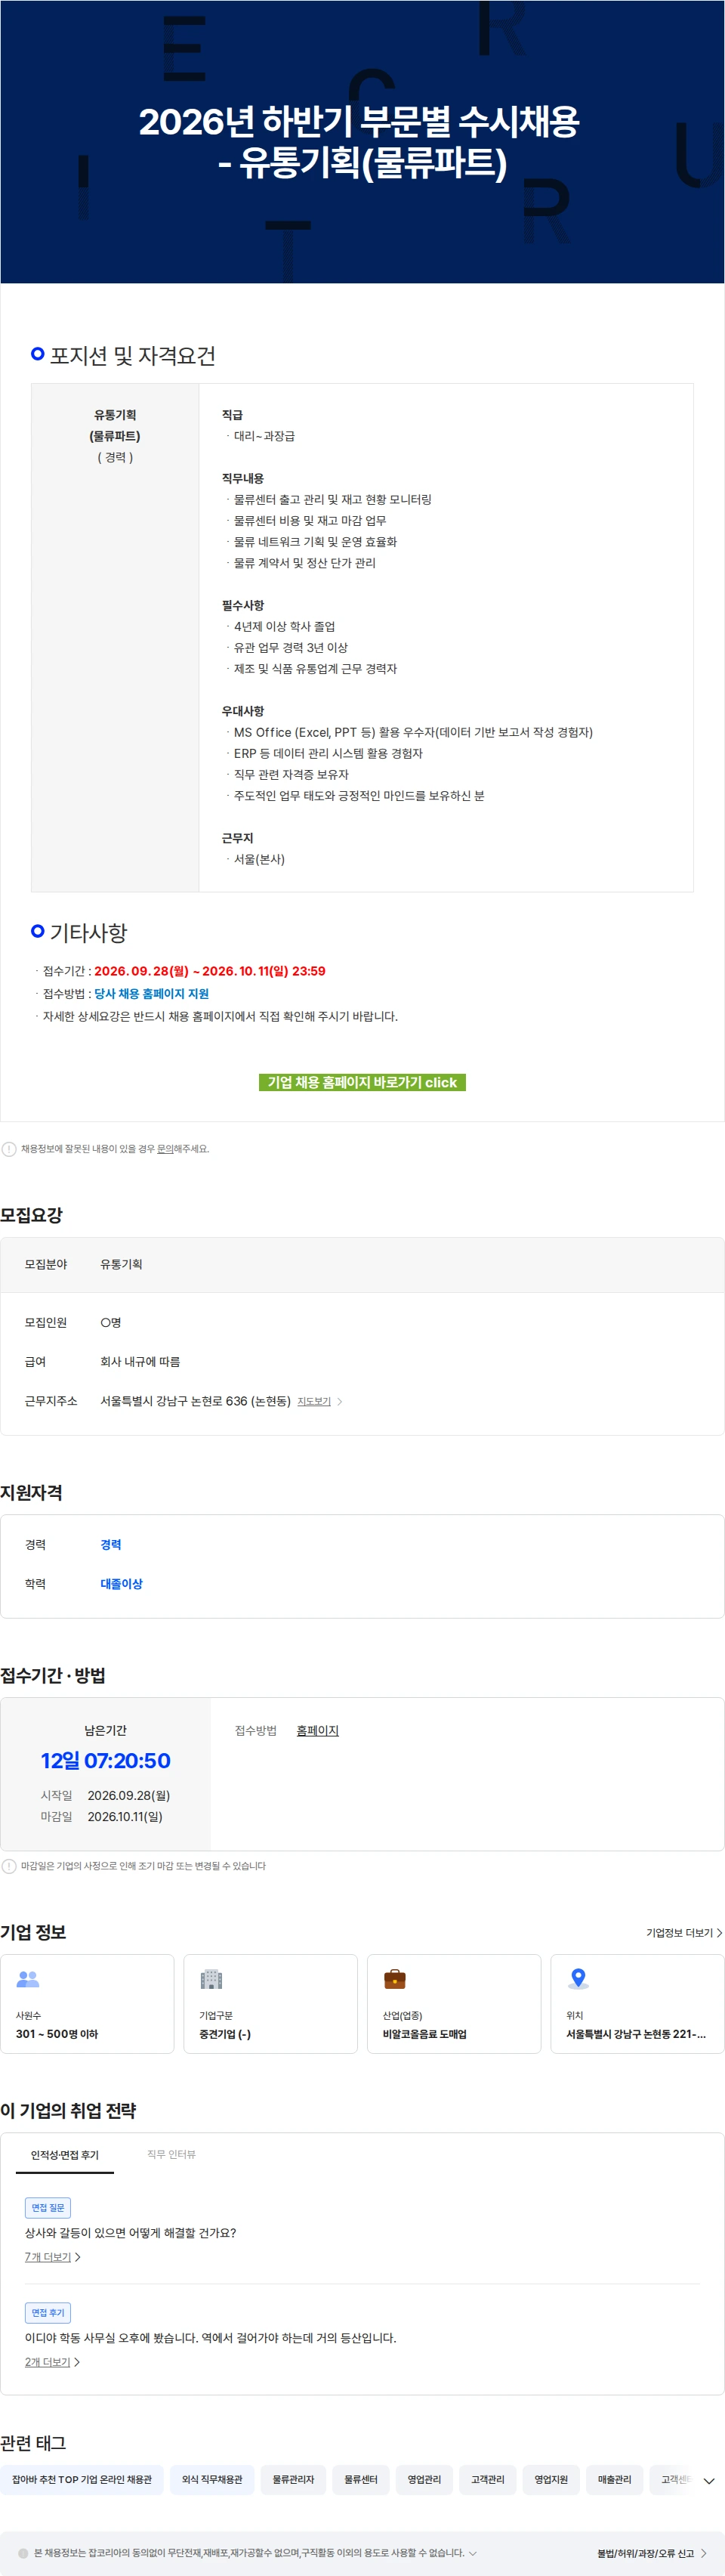
Task: Select the 잡아바 추천 TOP 기업 온라인 채용관 tag
Action: pos(82,2479)
